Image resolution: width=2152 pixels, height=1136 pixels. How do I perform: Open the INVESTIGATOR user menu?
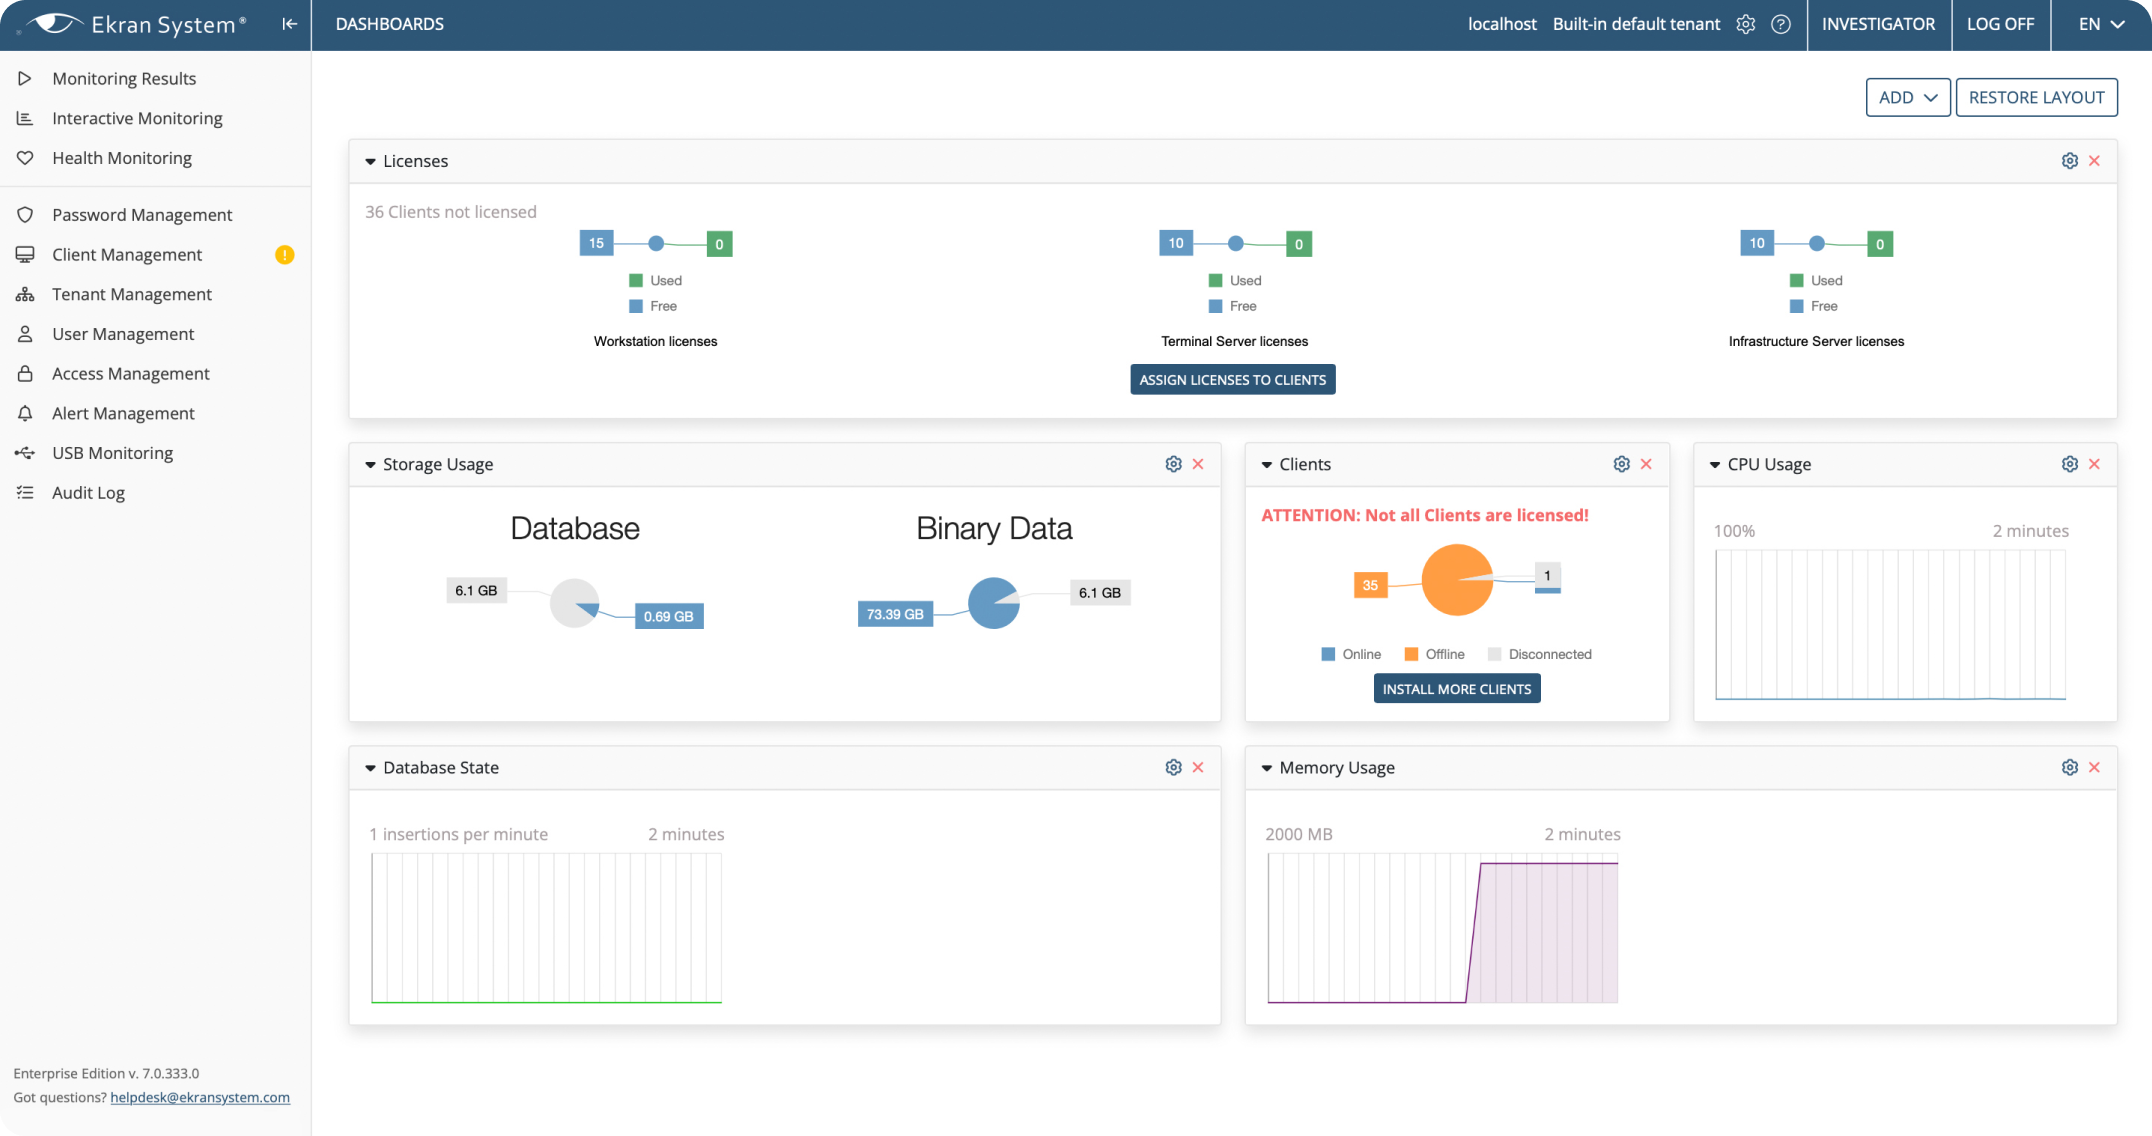(x=1878, y=24)
